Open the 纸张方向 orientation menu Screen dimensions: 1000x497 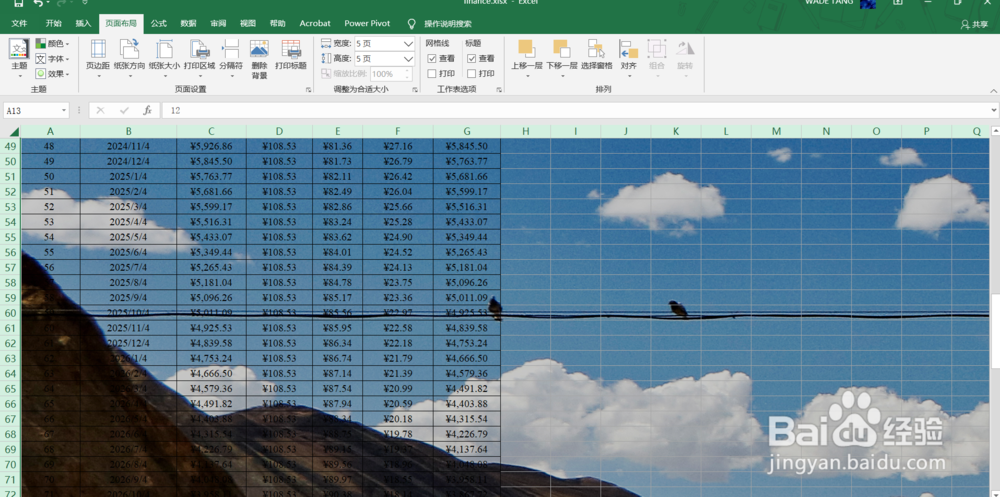click(129, 57)
